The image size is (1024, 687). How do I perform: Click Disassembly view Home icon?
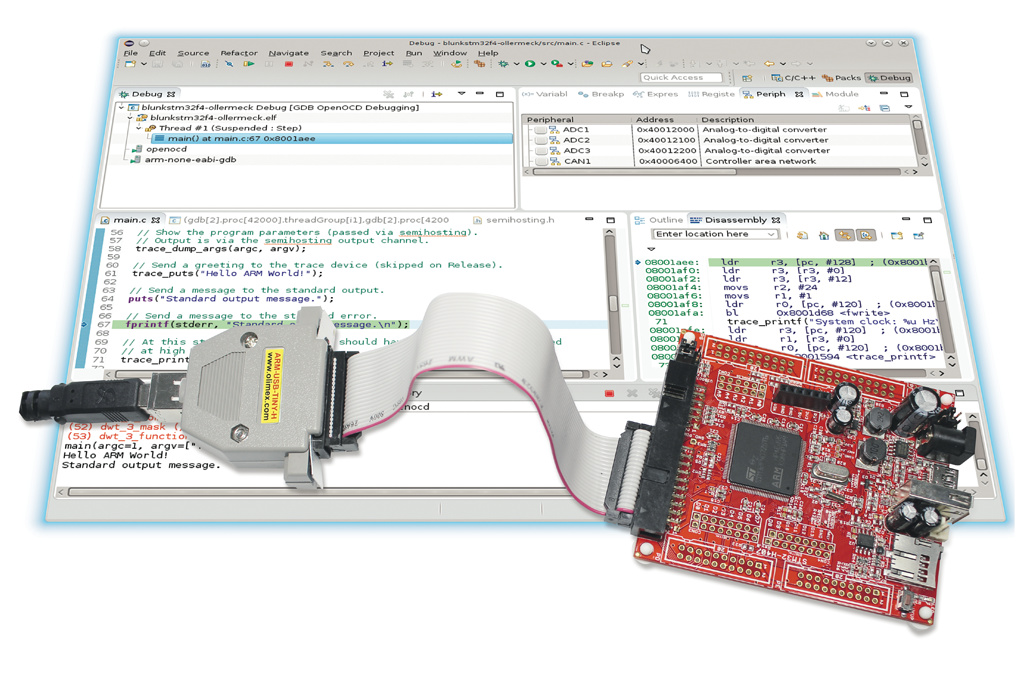[x=824, y=235]
